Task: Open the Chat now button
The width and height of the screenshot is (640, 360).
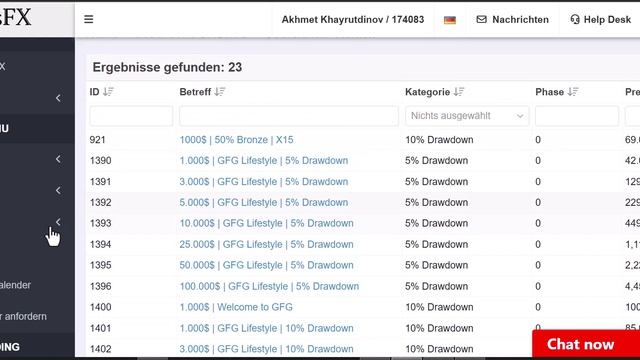Action: point(586,344)
